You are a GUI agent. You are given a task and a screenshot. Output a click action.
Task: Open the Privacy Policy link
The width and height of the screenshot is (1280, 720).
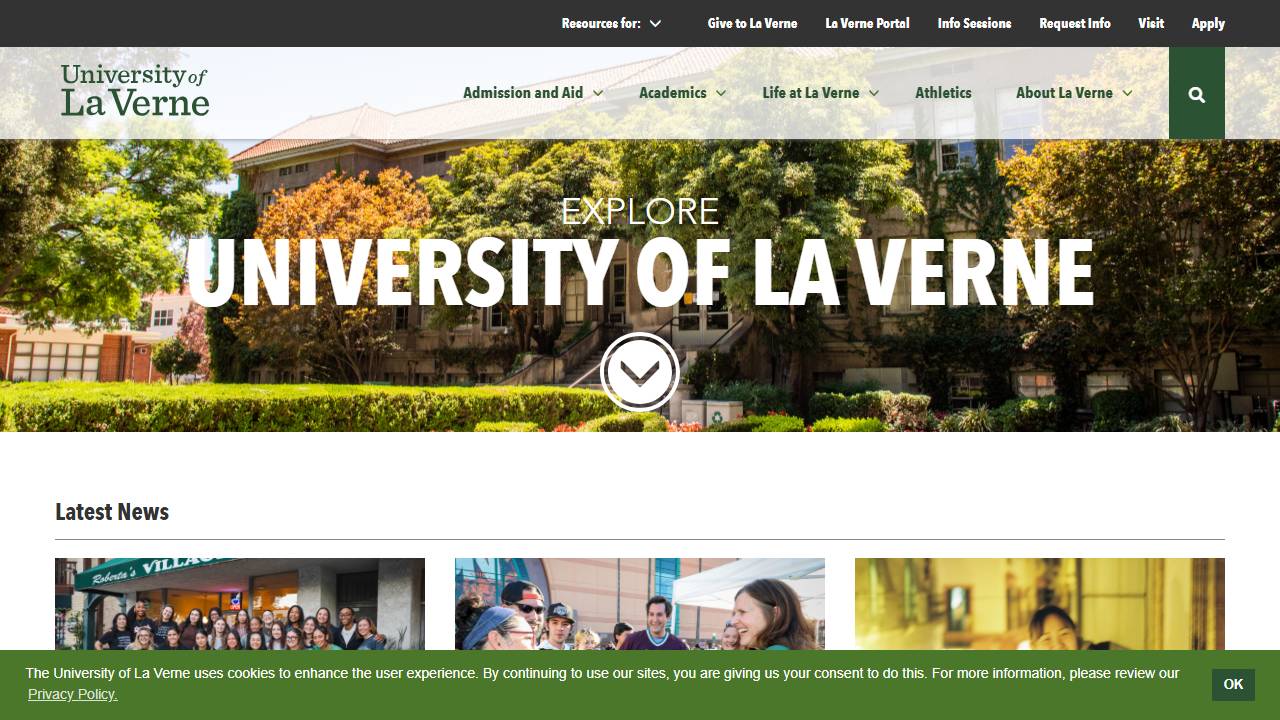[x=72, y=694]
